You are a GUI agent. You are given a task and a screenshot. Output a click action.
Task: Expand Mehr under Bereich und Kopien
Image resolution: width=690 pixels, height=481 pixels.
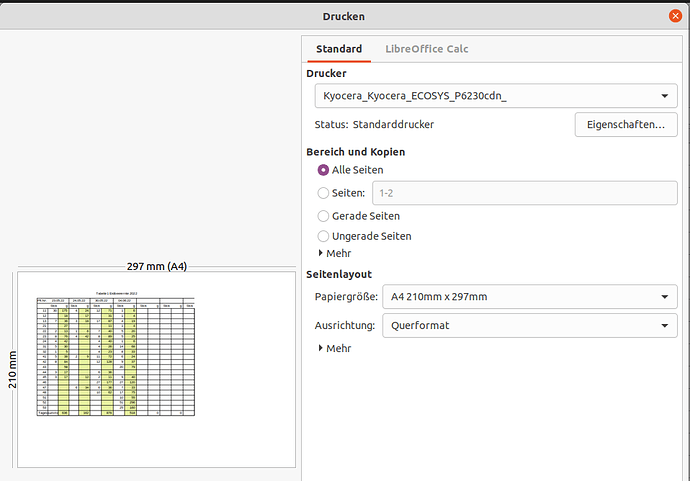pos(335,253)
